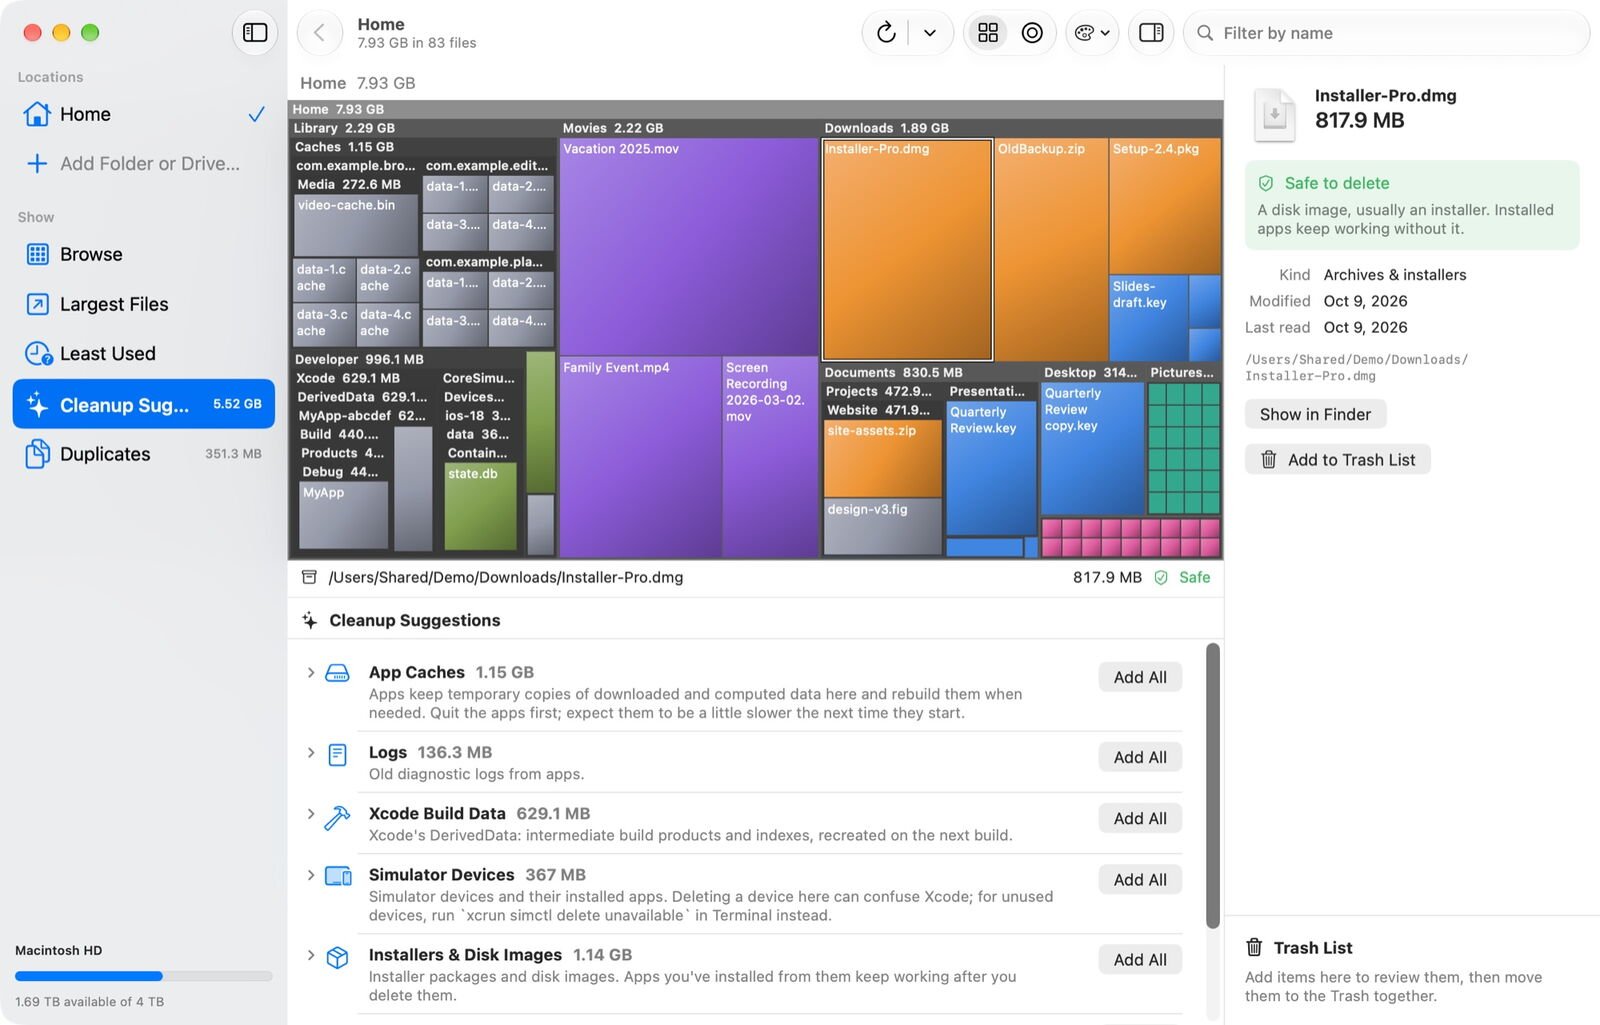Open the rescan options dropdown arrow

930,33
